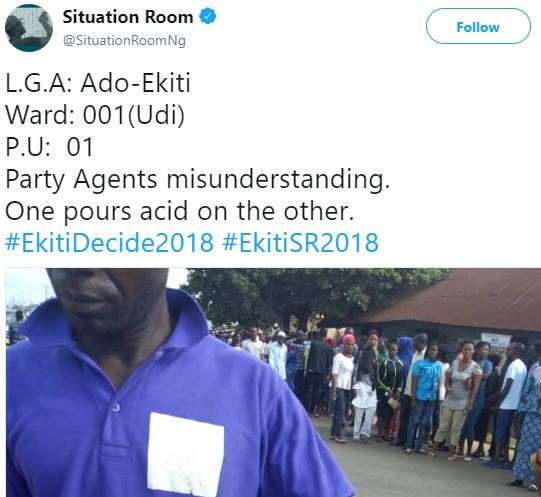Click the 'L.G.A: Ado-Ekiti' tweet line
The width and height of the screenshot is (541, 497).
[x=98, y=83]
